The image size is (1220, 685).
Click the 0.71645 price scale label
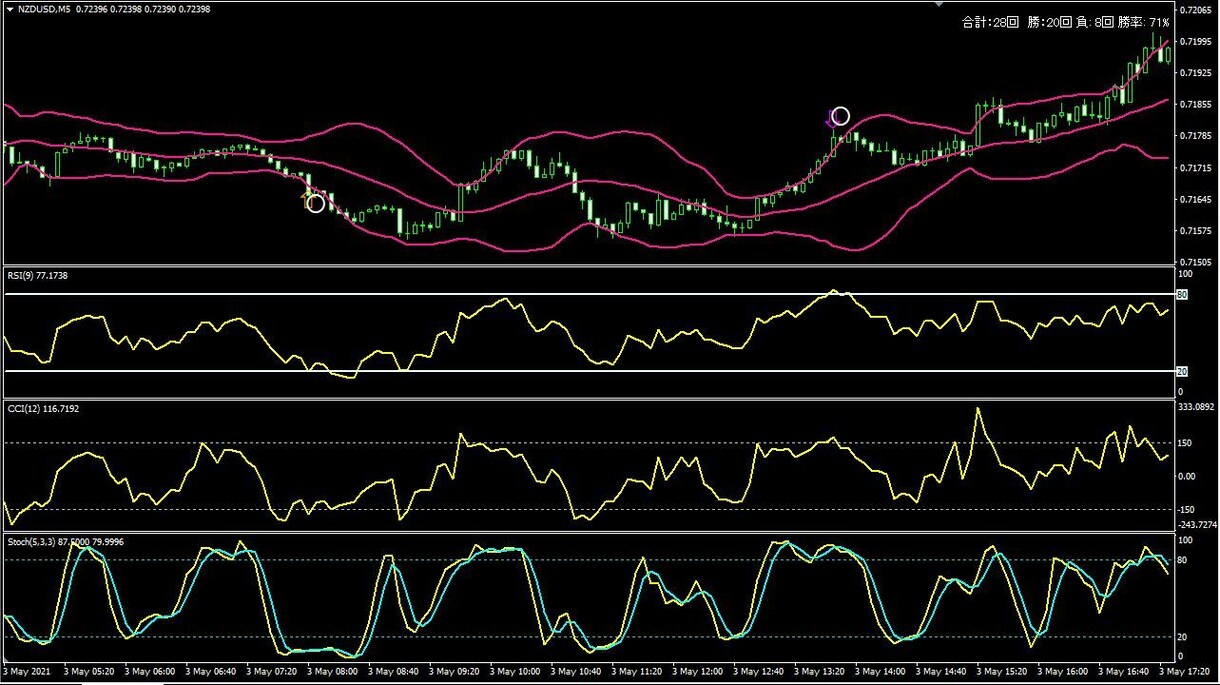tap(1196, 199)
